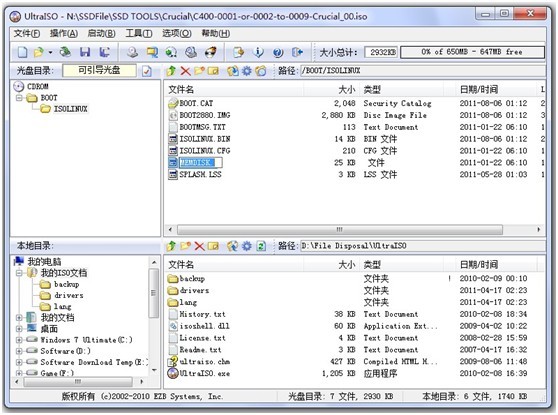Go up one level in disc pane
This screenshot has height=415, width=558.
click(x=171, y=71)
